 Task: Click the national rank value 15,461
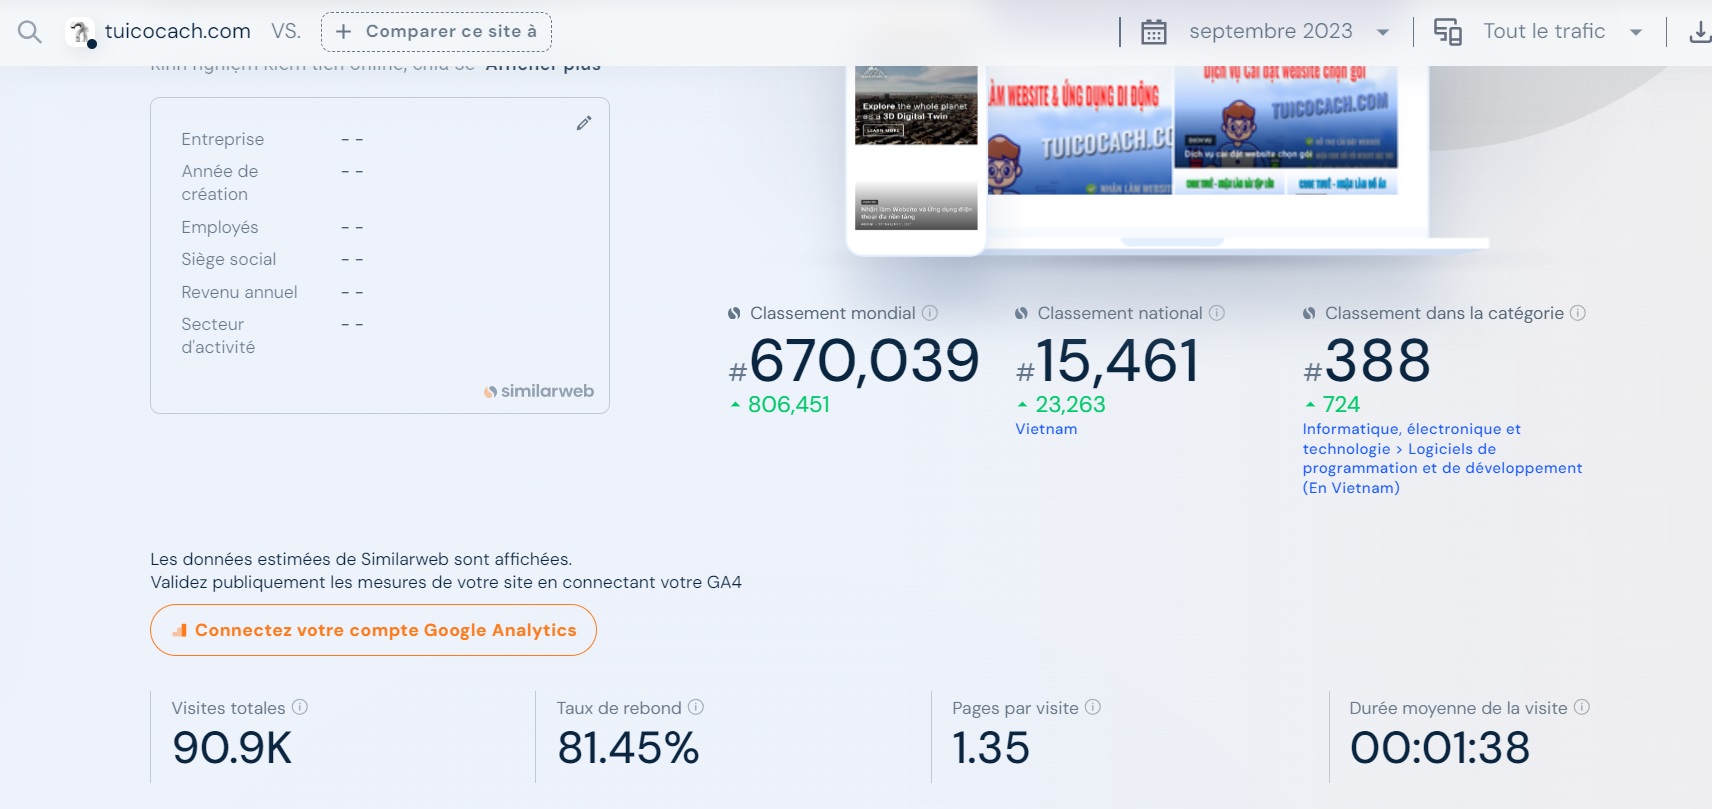point(1117,361)
